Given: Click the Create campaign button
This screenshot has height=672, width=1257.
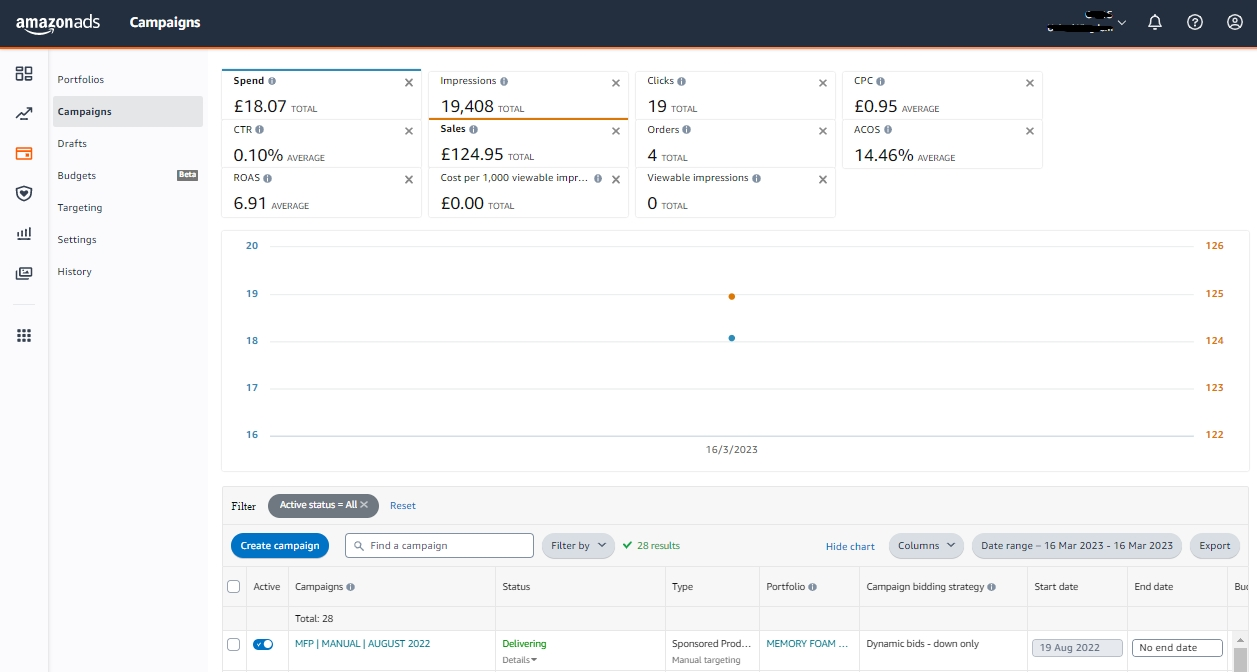Looking at the screenshot, I should (280, 546).
